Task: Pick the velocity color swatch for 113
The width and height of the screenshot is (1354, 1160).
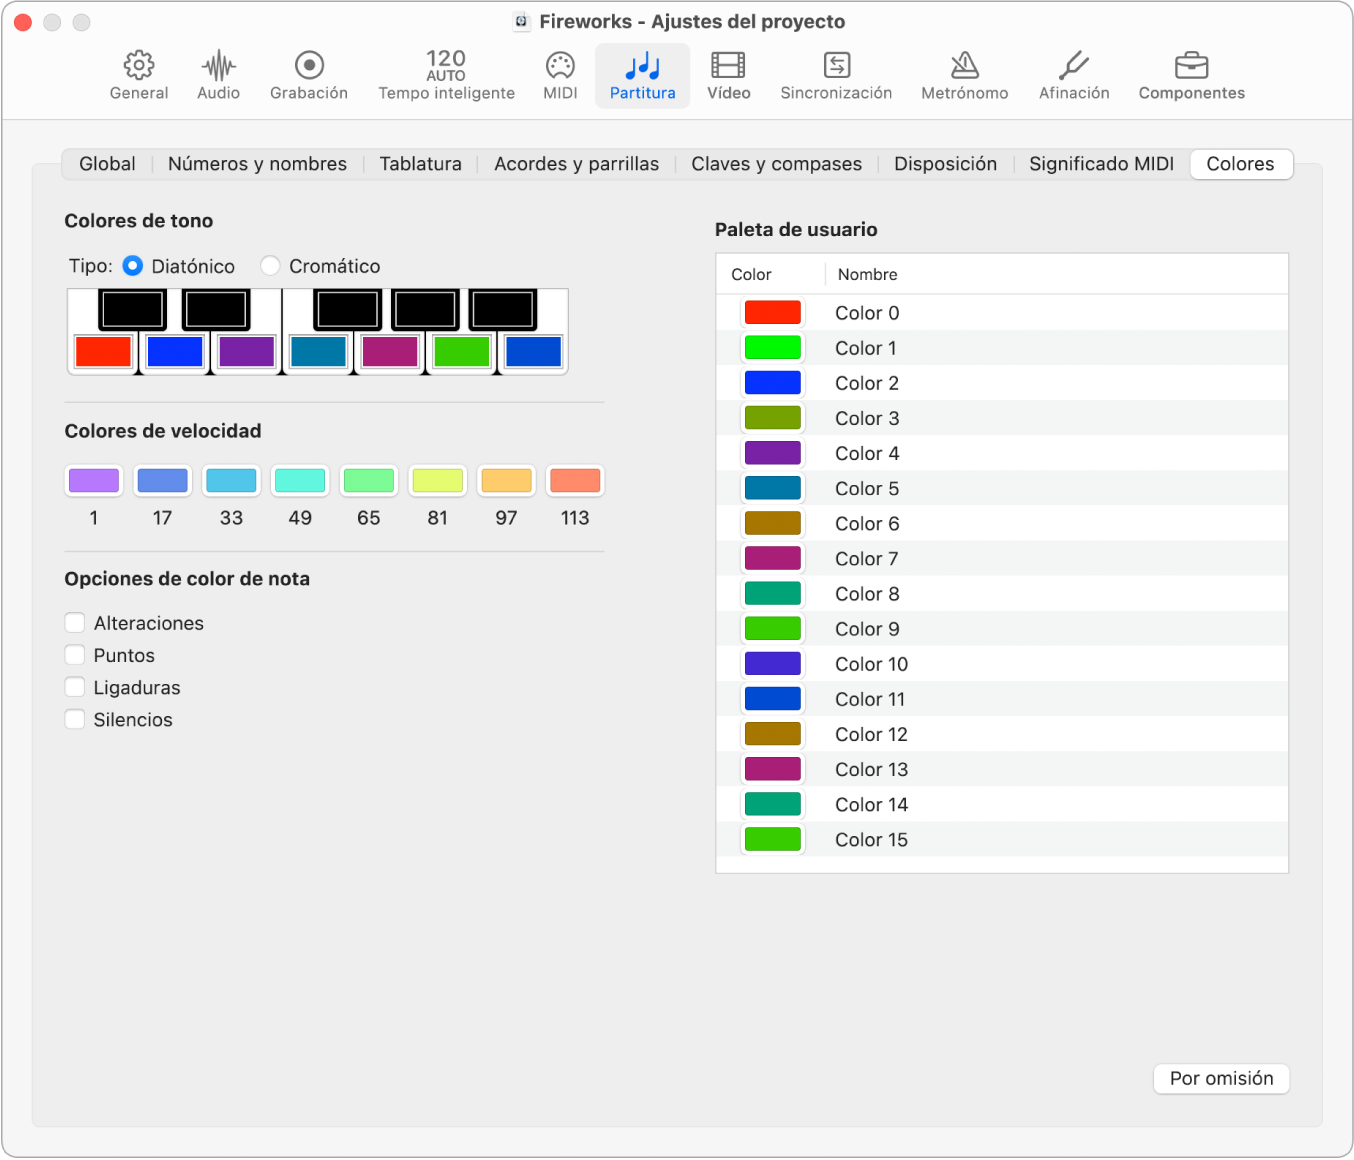Action: coord(575,481)
